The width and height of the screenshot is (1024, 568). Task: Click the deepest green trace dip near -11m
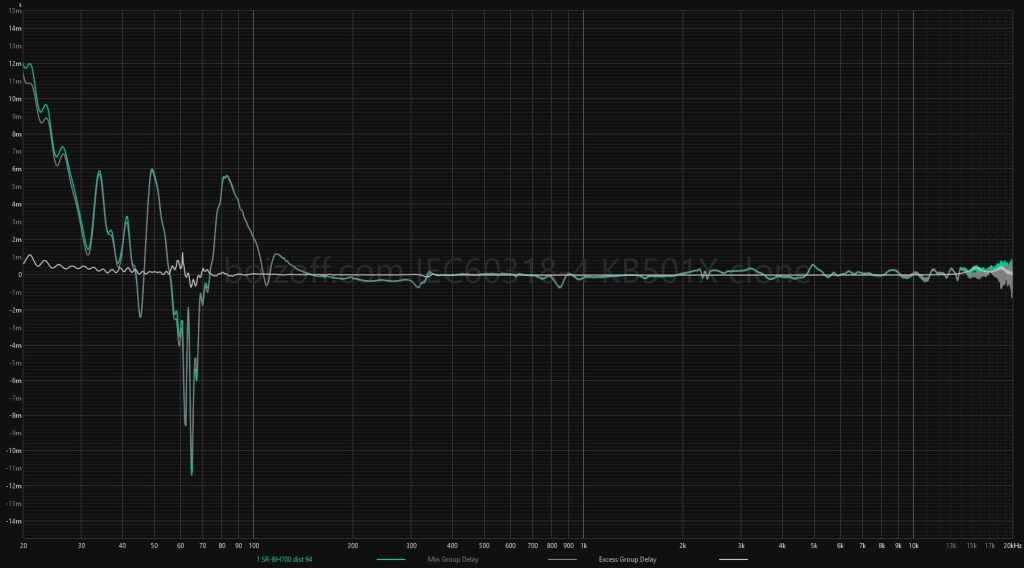[191, 473]
